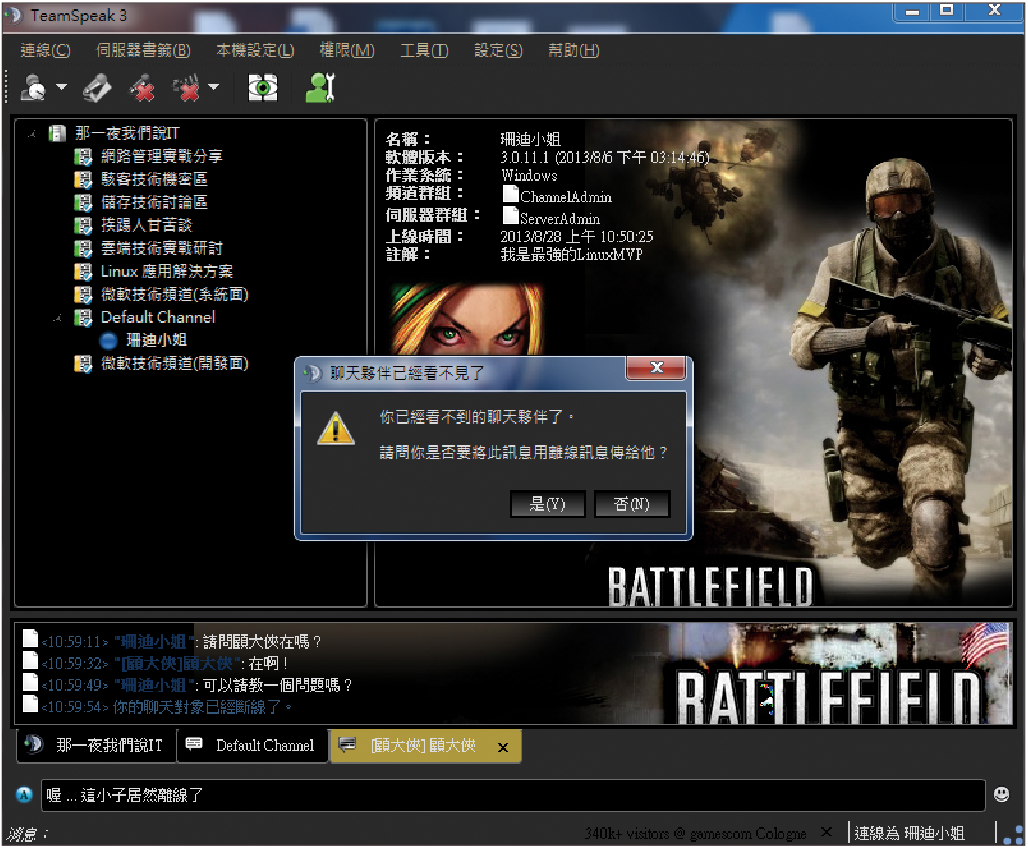The width and height of the screenshot is (1028, 849).
Task: Click the ChannelAdmin group icon
Action: (510, 193)
